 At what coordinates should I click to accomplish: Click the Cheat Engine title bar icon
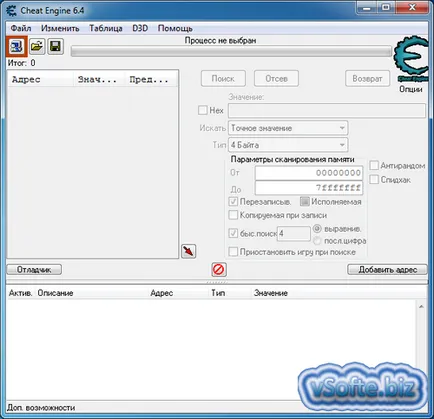click(11, 11)
